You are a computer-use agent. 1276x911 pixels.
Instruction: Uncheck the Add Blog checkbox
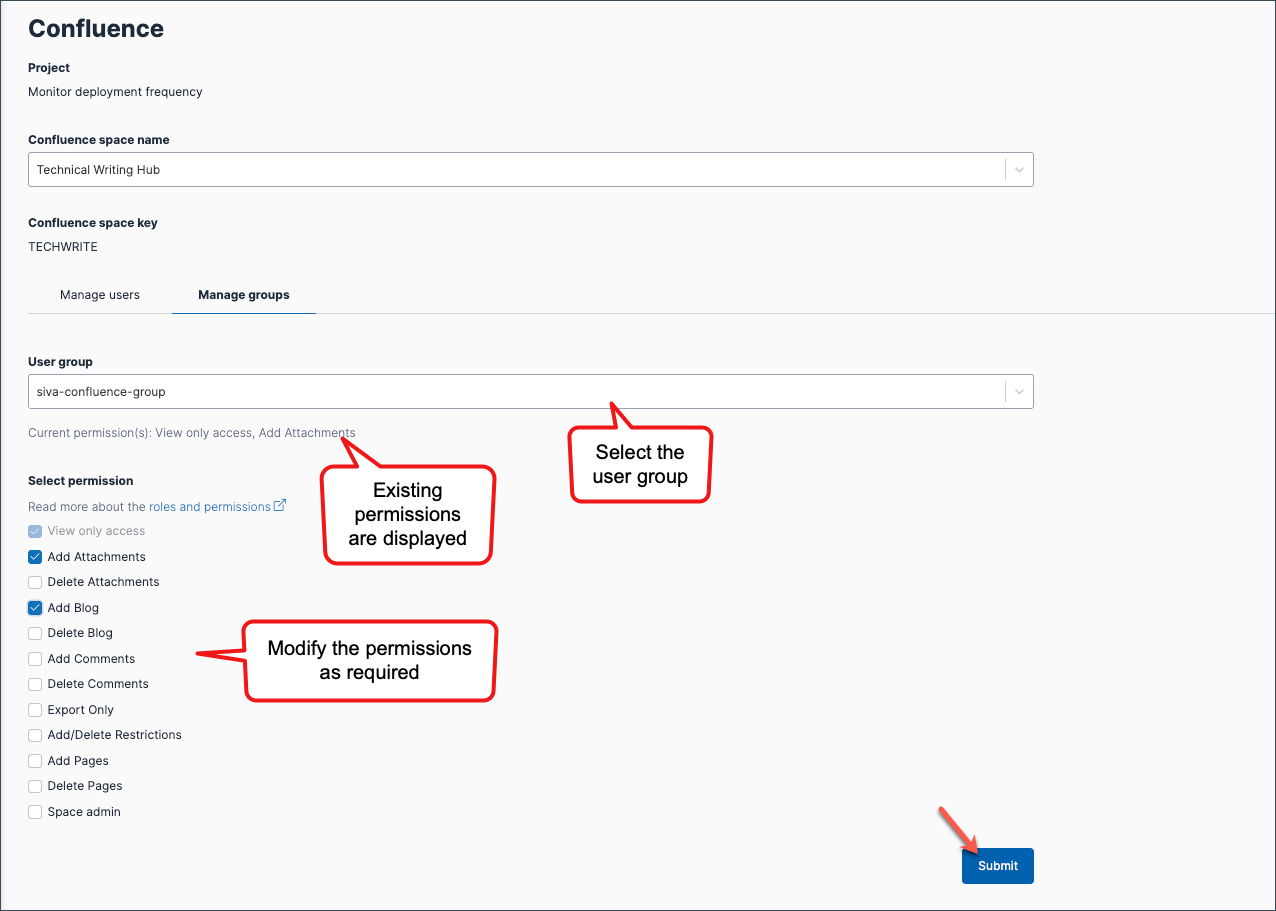tap(35, 608)
